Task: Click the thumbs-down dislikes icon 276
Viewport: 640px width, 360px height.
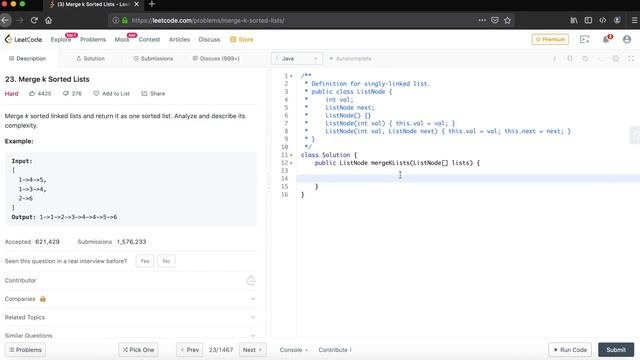Action: point(65,93)
